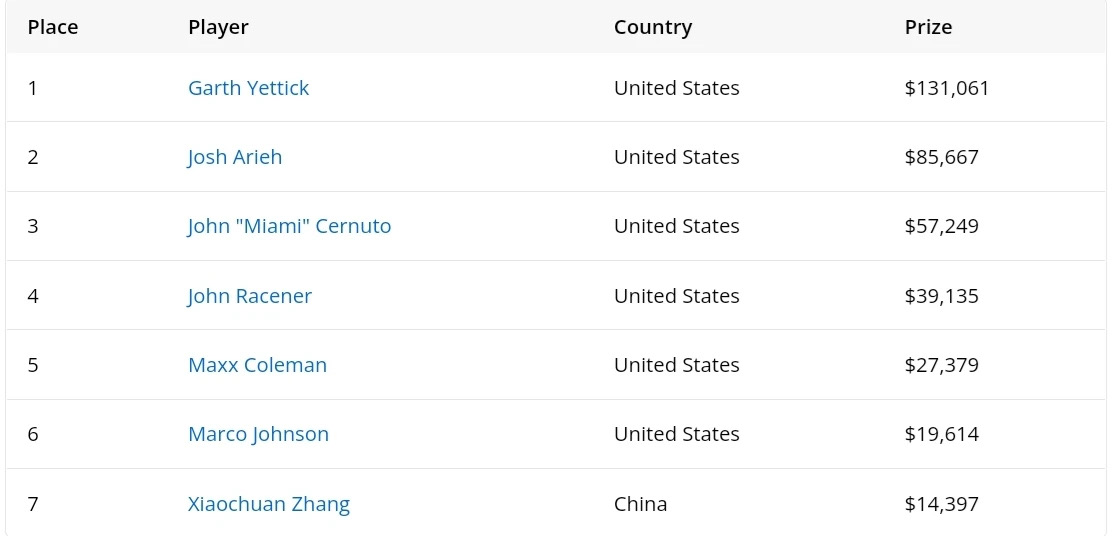Click the Player column header
1112x536 pixels.
point(218,27)
